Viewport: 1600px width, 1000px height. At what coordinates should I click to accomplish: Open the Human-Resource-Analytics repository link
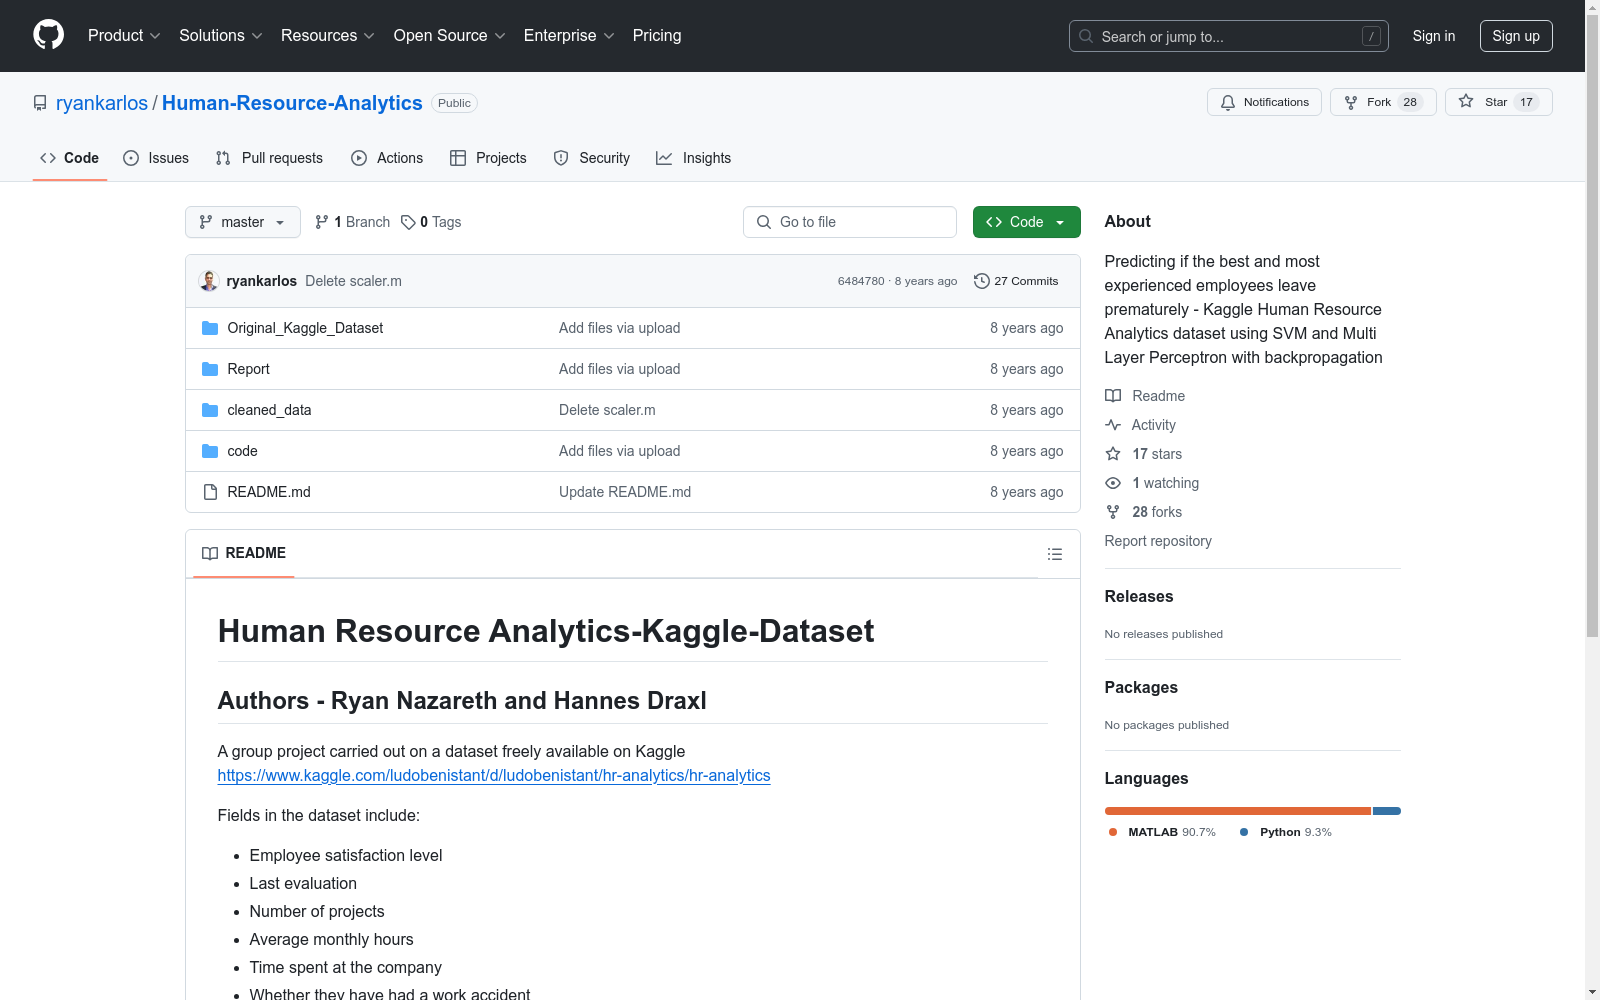click(x=292, y=103)
